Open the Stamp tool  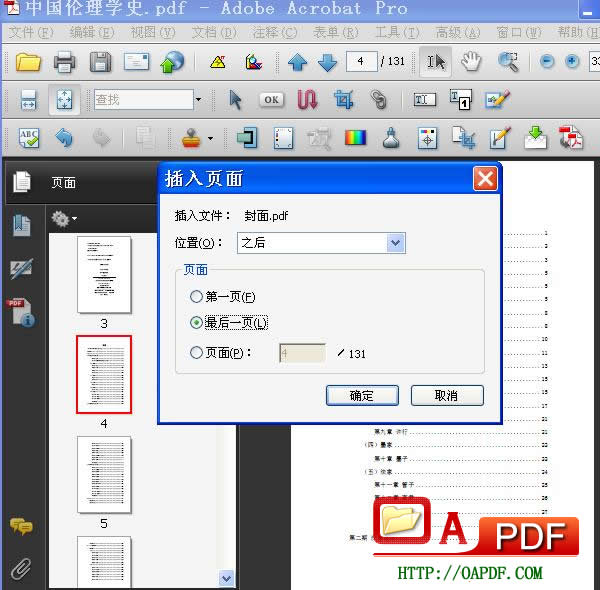[x=191, y=138]
